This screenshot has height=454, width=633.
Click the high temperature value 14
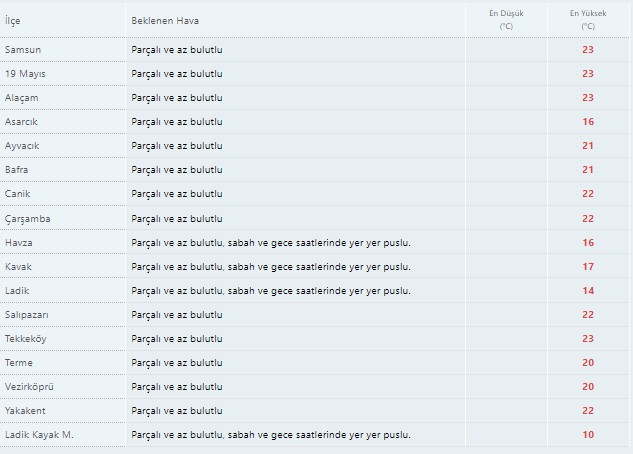588,291
